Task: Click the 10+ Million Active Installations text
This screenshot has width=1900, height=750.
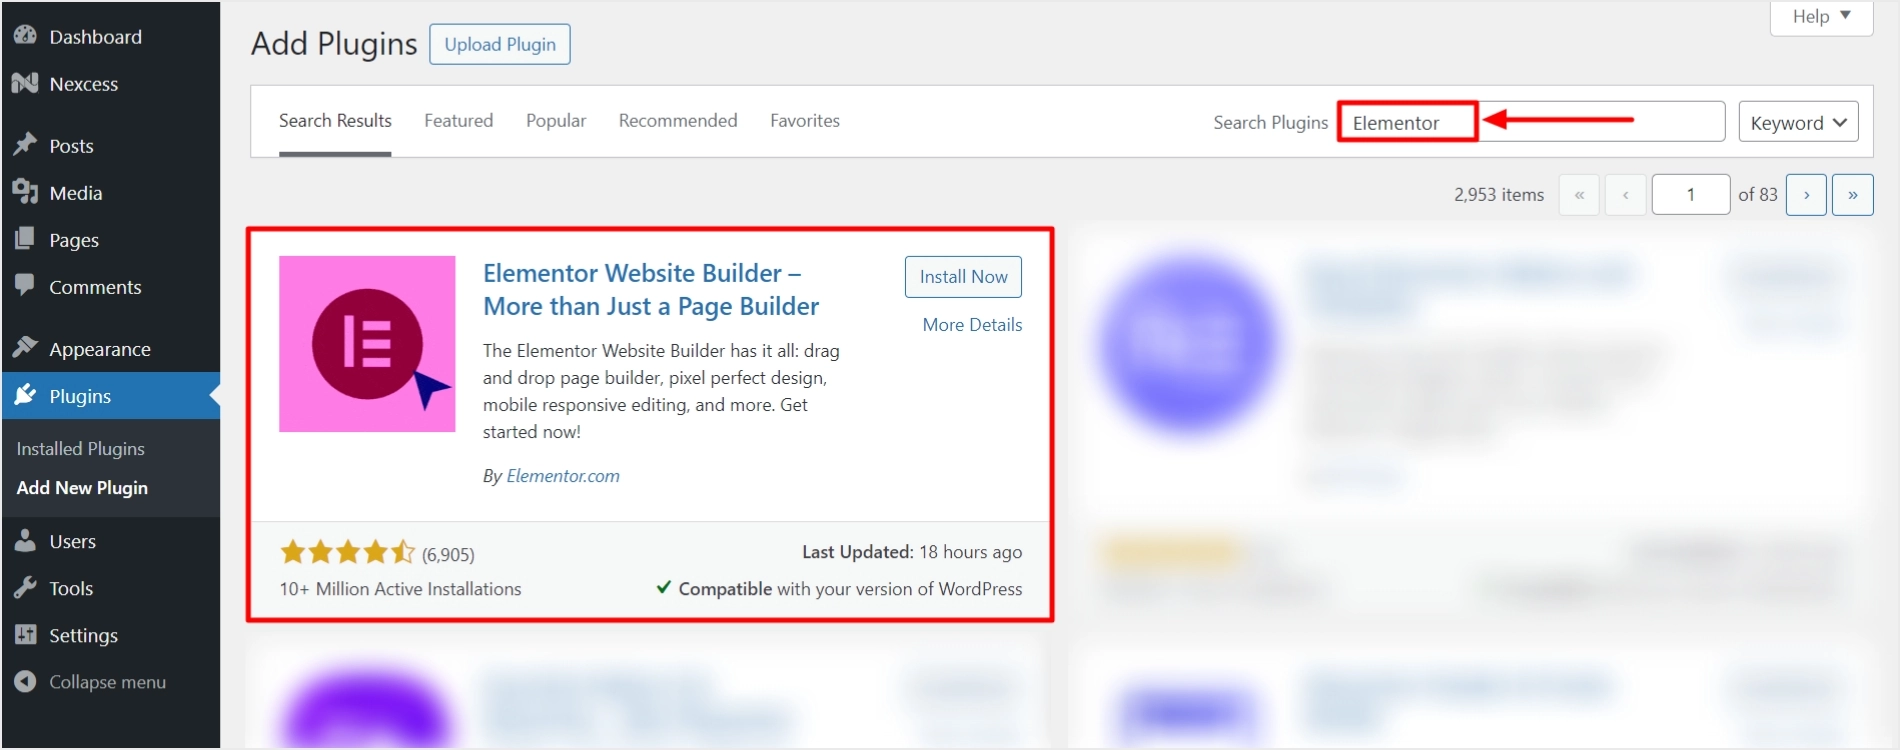Action: [400, 589]
